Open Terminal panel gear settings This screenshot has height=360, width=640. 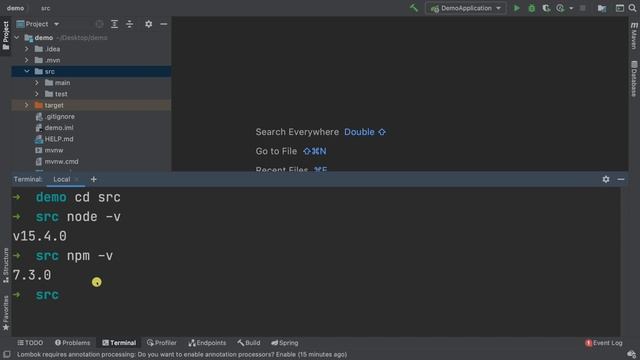[606, 179]
